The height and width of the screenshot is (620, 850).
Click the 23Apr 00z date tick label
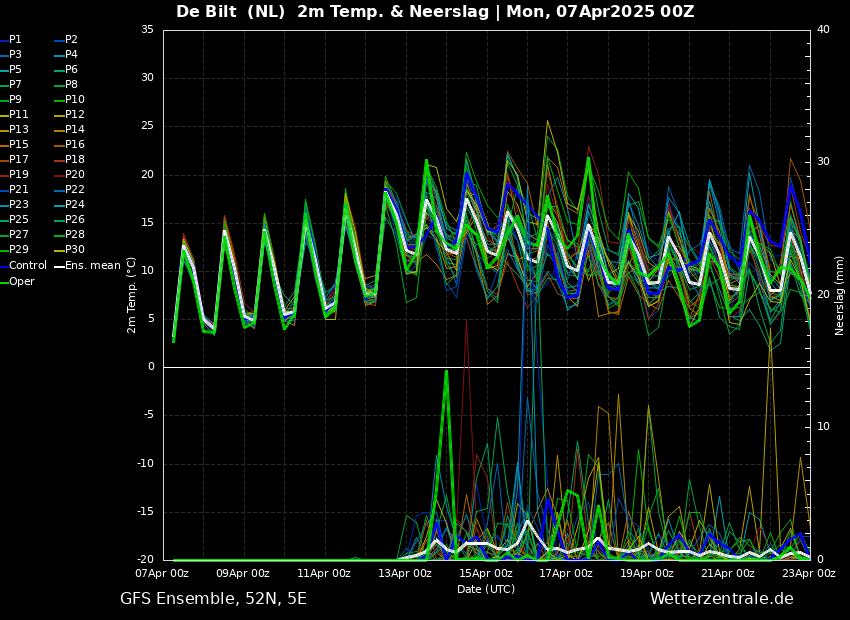click(x=809, y=574)
